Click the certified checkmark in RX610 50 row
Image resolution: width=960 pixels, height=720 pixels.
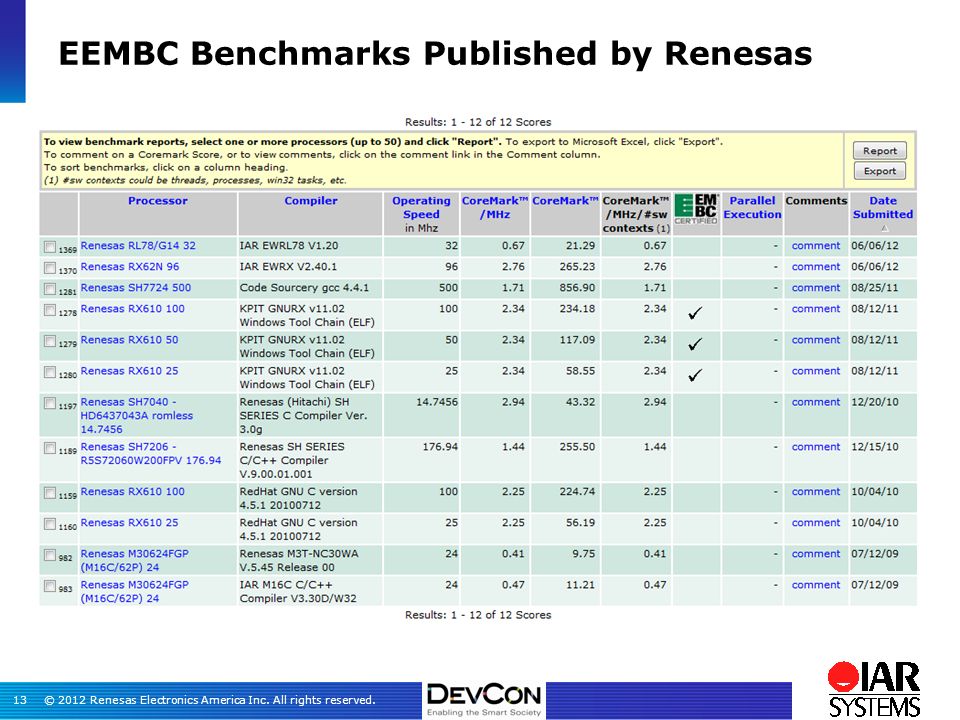pos(695,345)
